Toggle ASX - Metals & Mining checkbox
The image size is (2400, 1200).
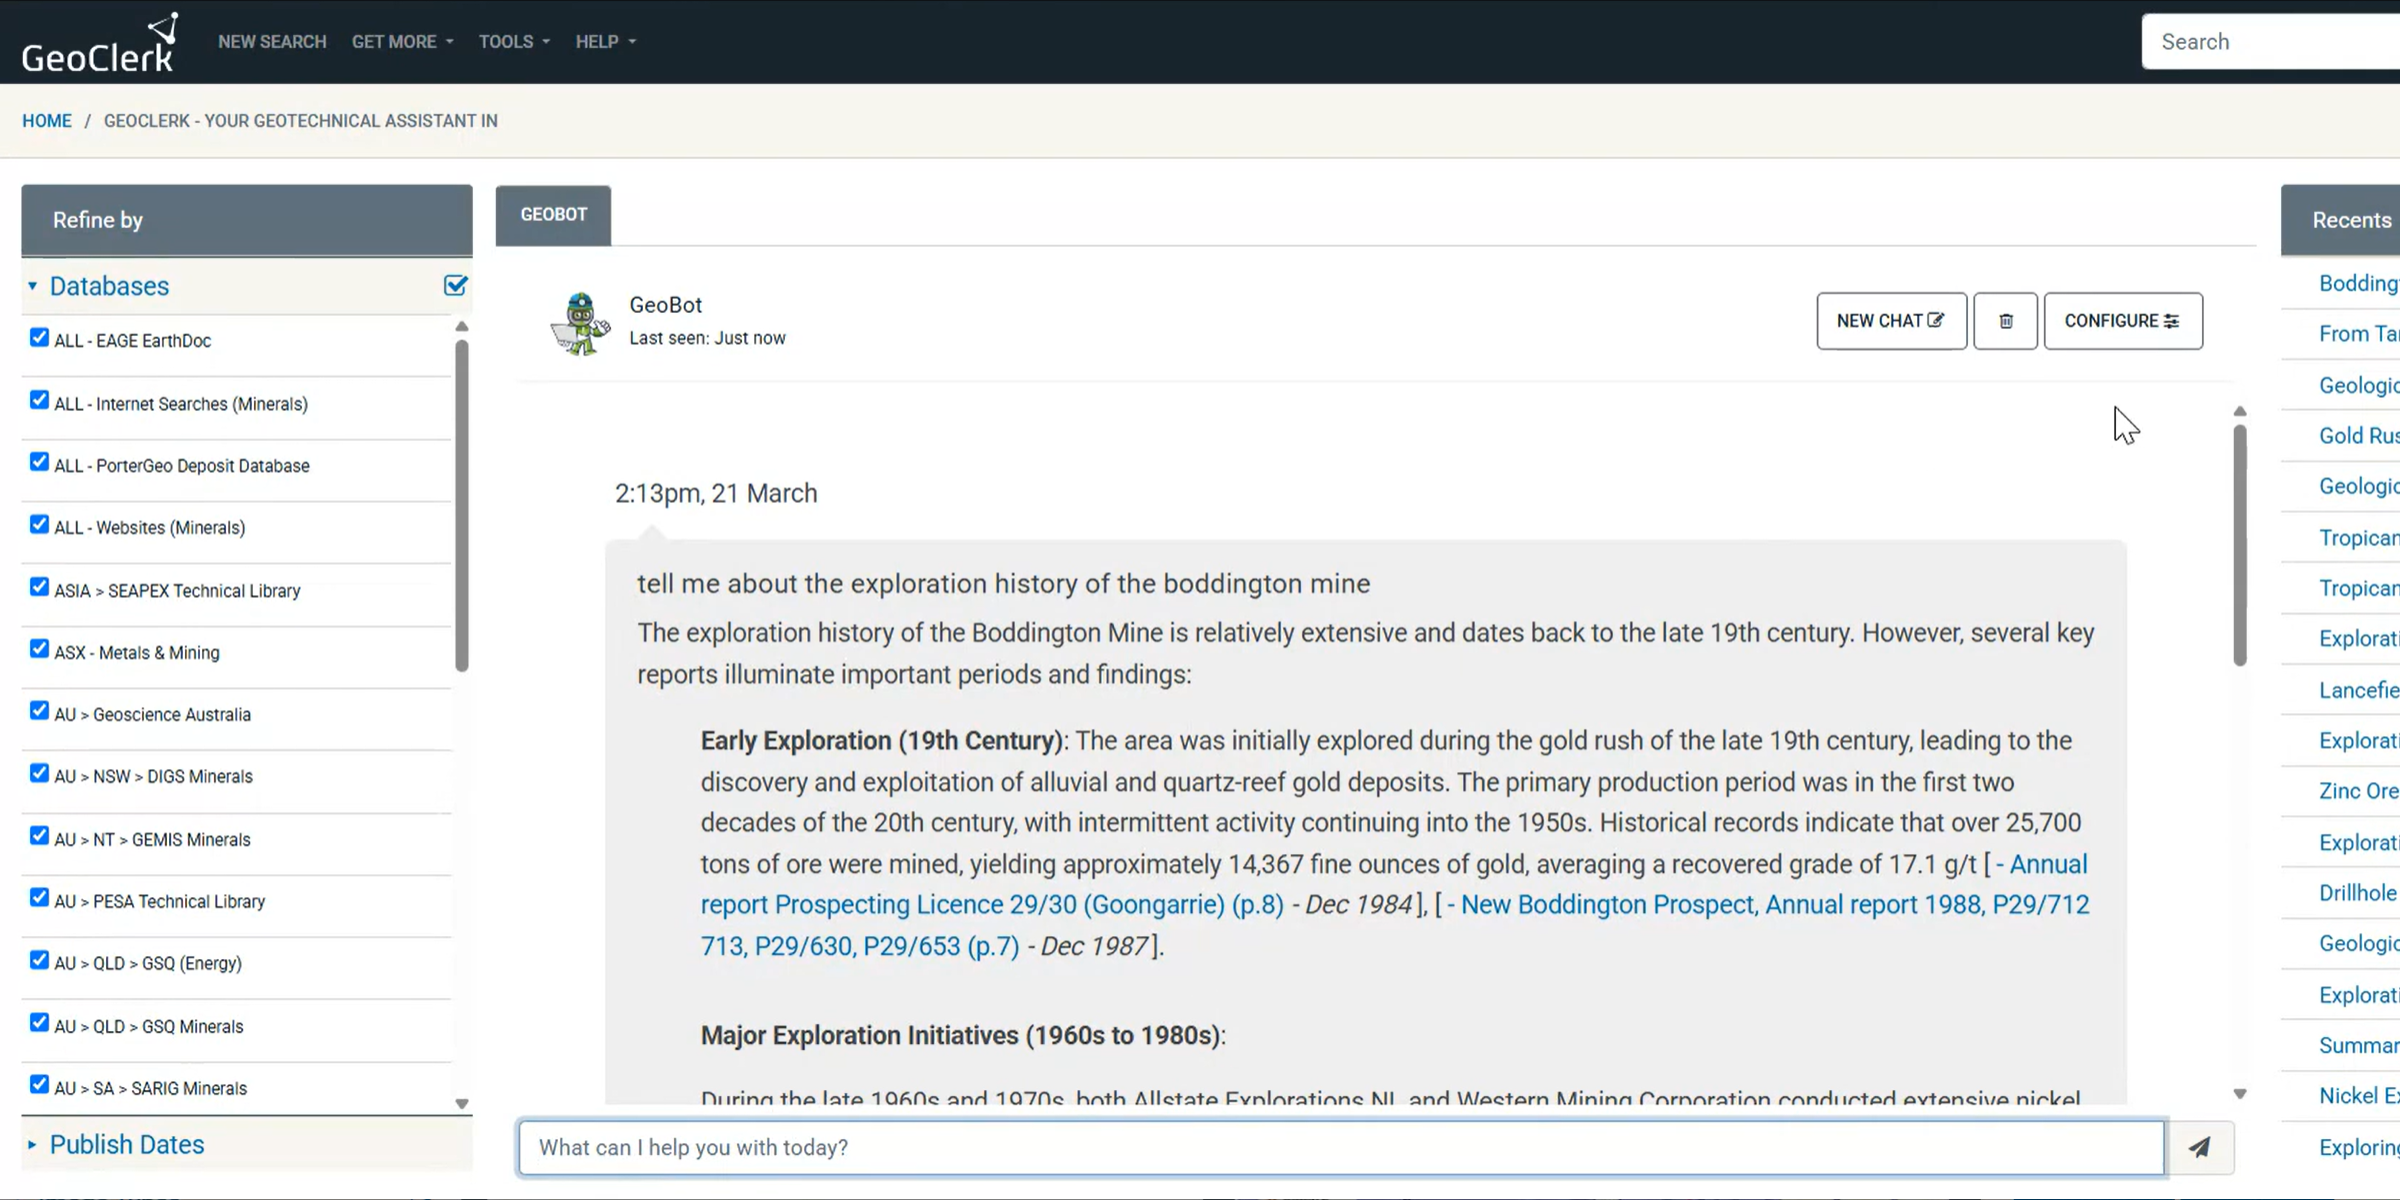(39, 649)
